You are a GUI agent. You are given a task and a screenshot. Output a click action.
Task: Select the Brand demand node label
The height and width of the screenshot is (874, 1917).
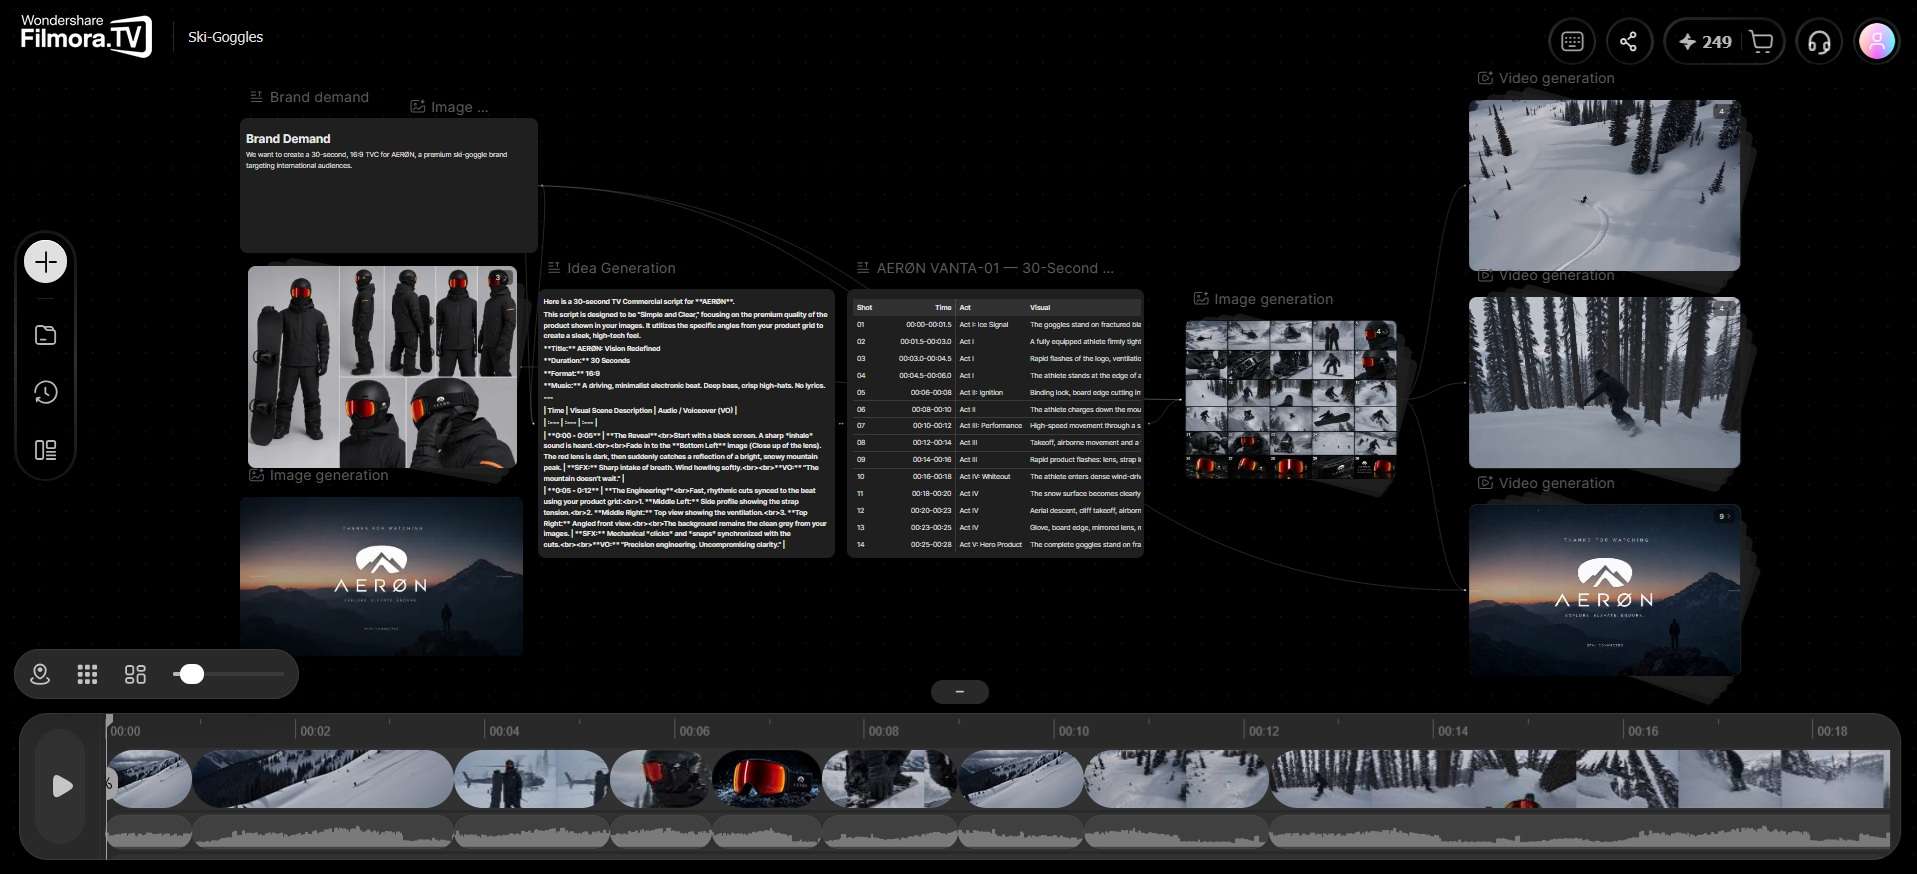coord(309,97)
